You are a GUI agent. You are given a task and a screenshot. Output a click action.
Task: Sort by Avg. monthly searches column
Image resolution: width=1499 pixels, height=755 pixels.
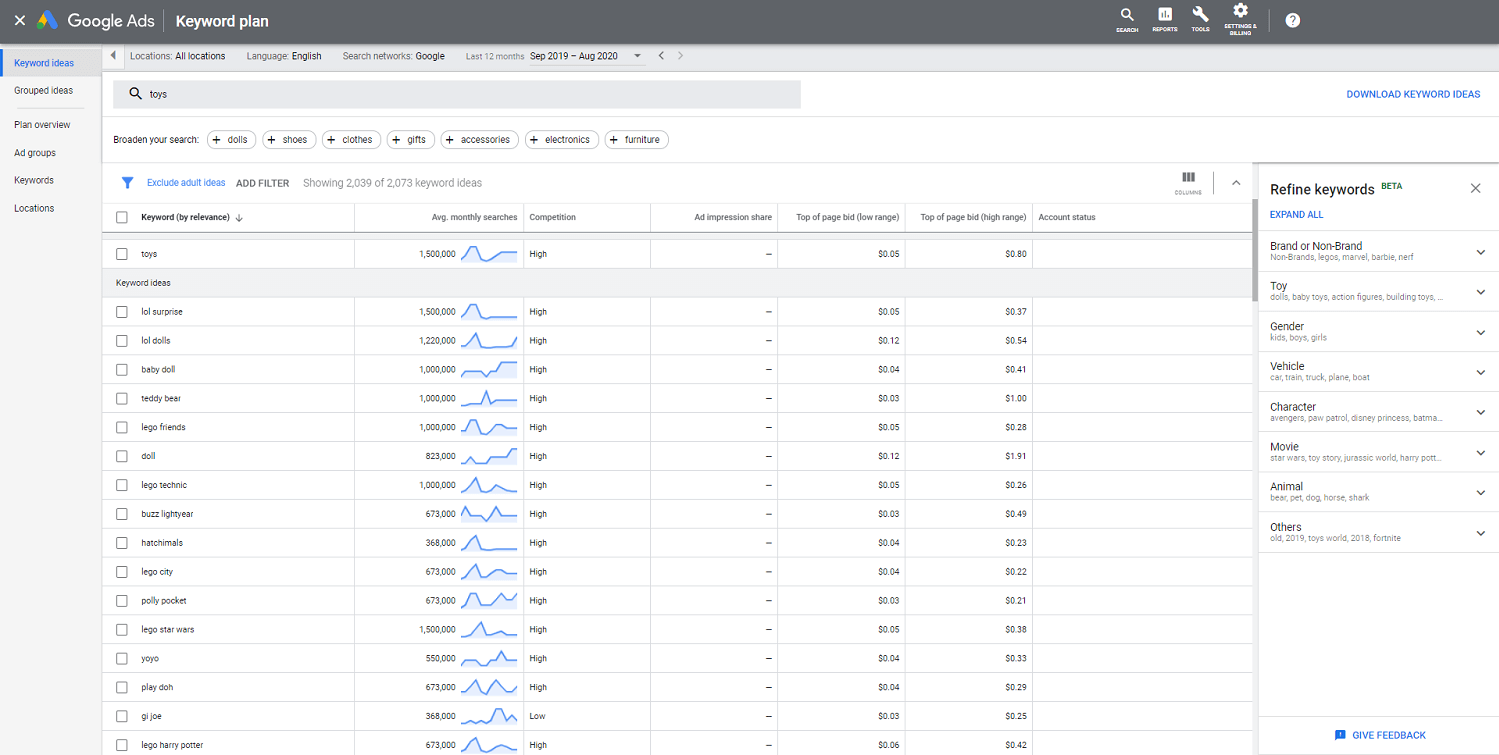474,217
